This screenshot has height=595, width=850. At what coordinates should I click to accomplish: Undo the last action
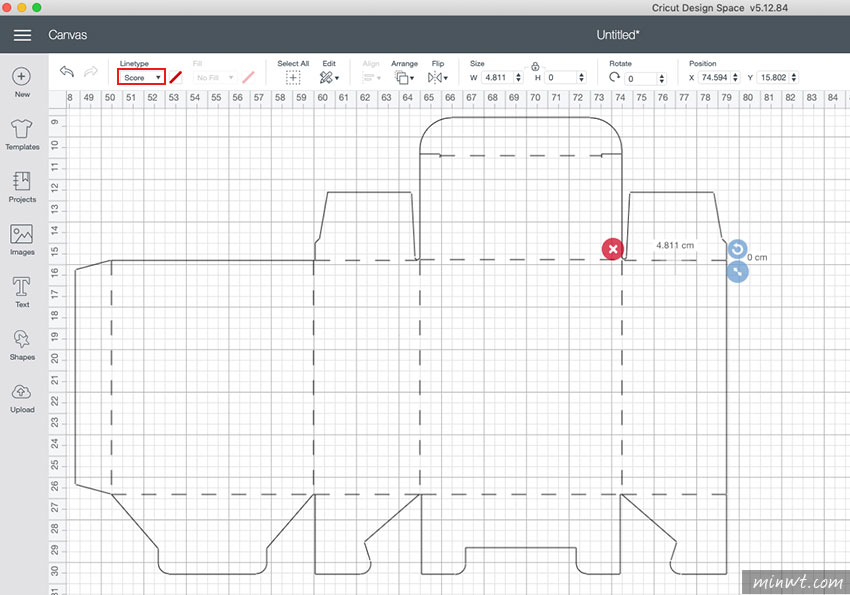(67, 72)
